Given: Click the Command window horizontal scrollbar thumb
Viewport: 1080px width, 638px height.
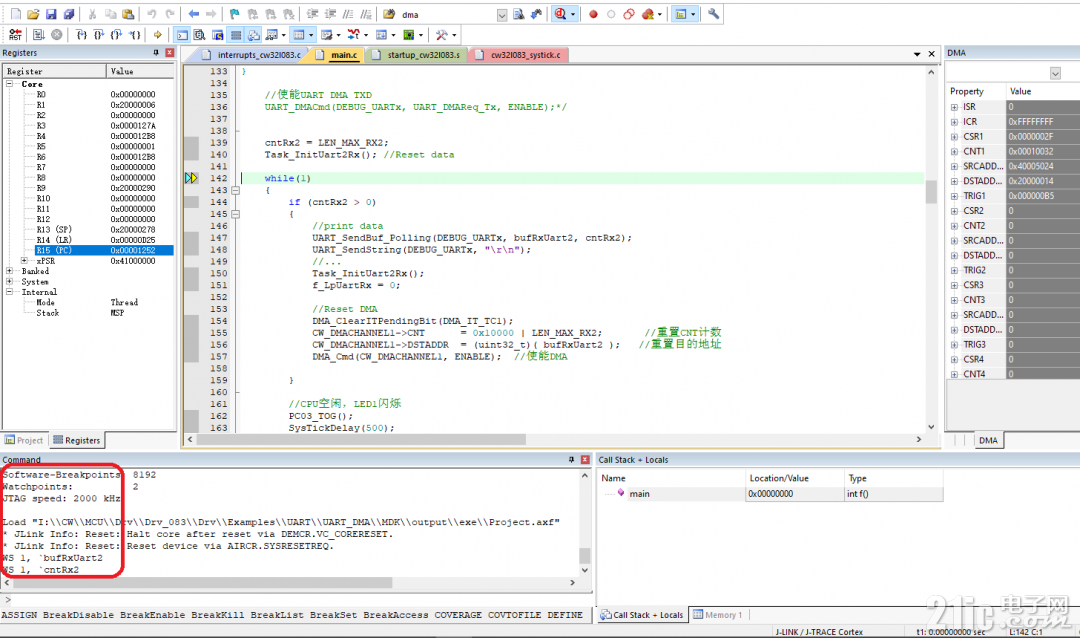Looking at the screenshot, I should click(202, 582).
